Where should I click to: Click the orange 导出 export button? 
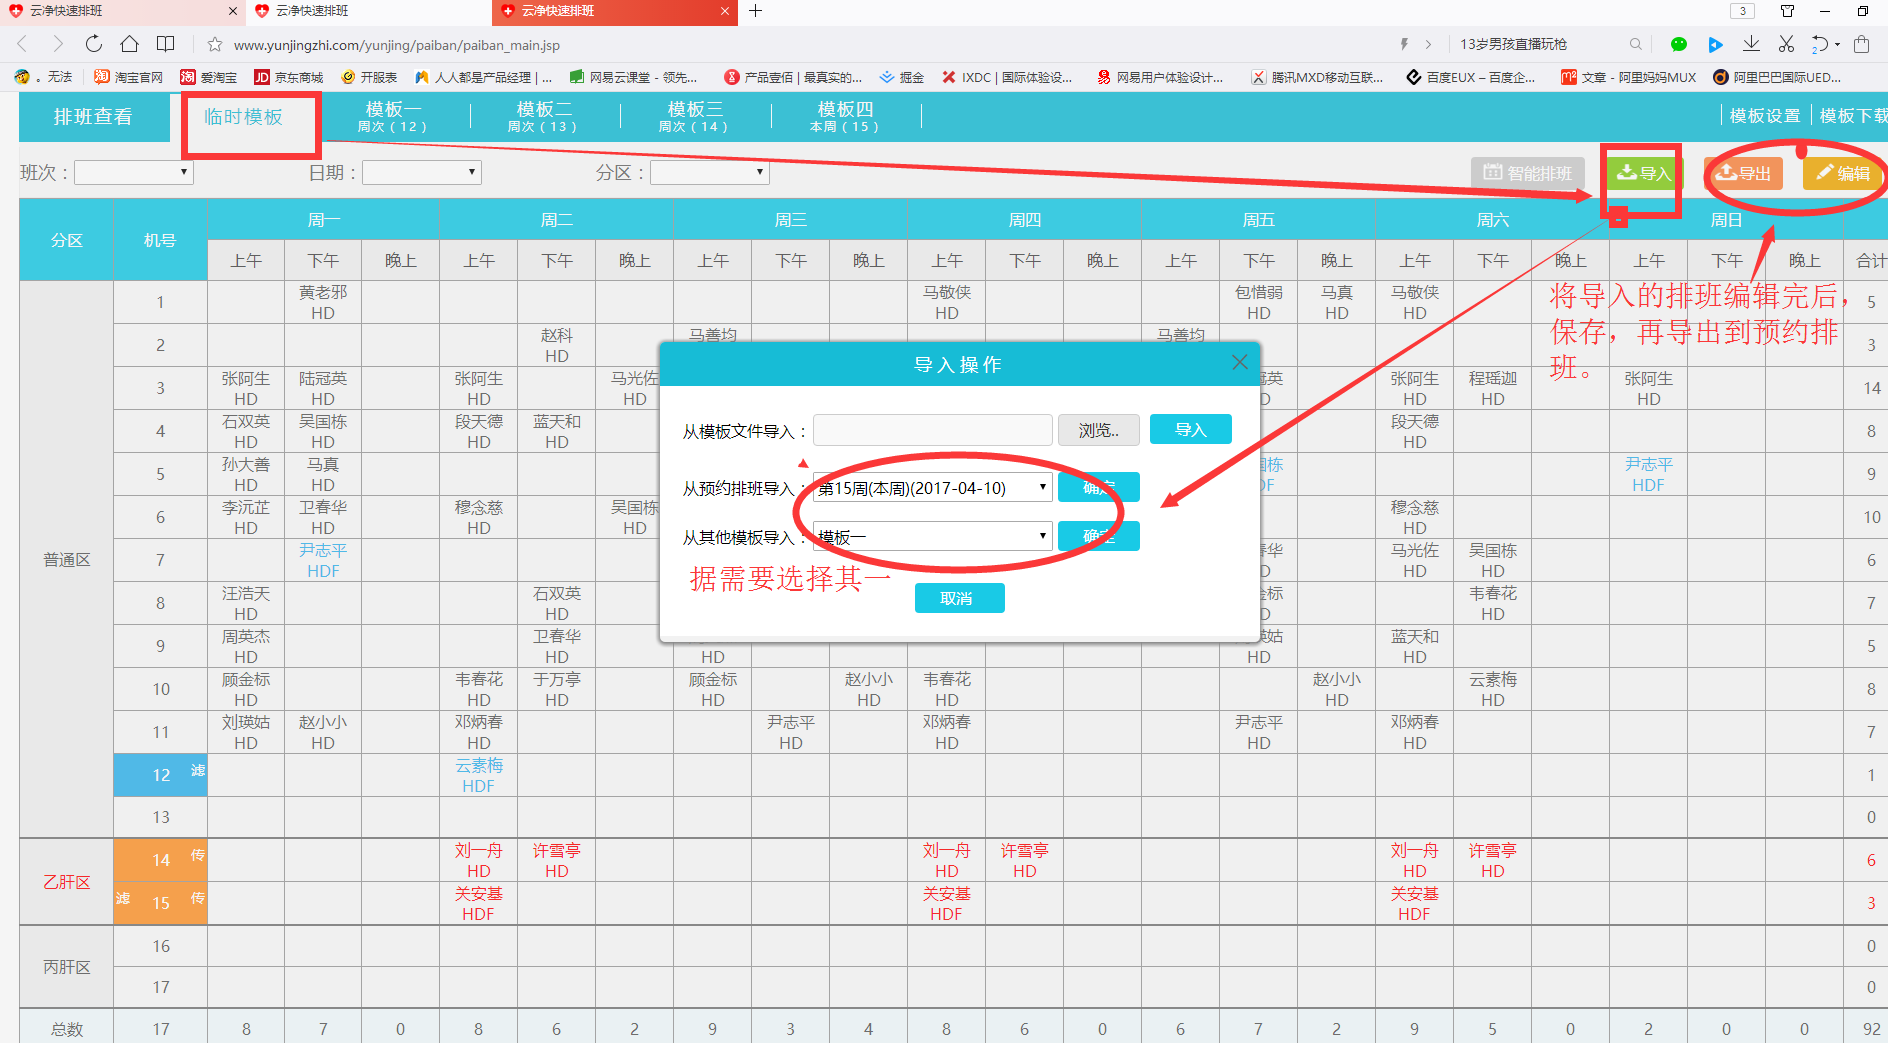(x=1743, y=173)
